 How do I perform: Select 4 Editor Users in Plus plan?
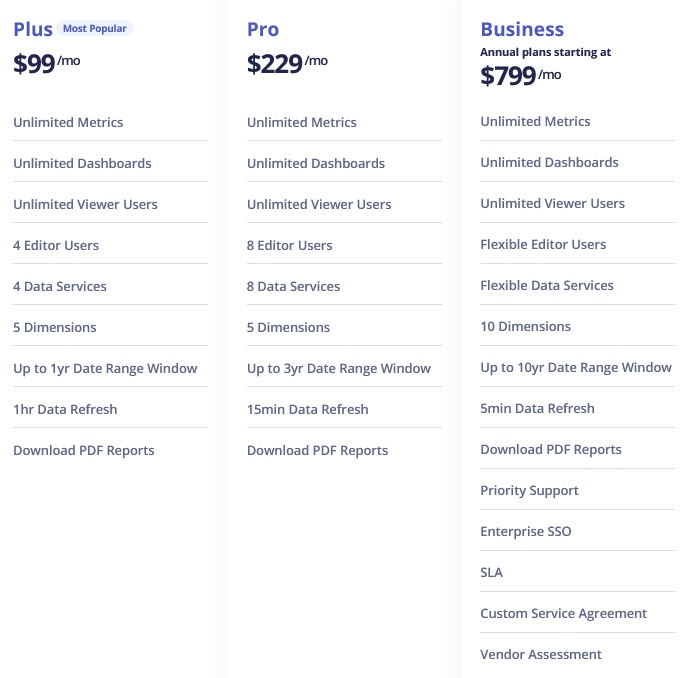[x=56, y=245]
